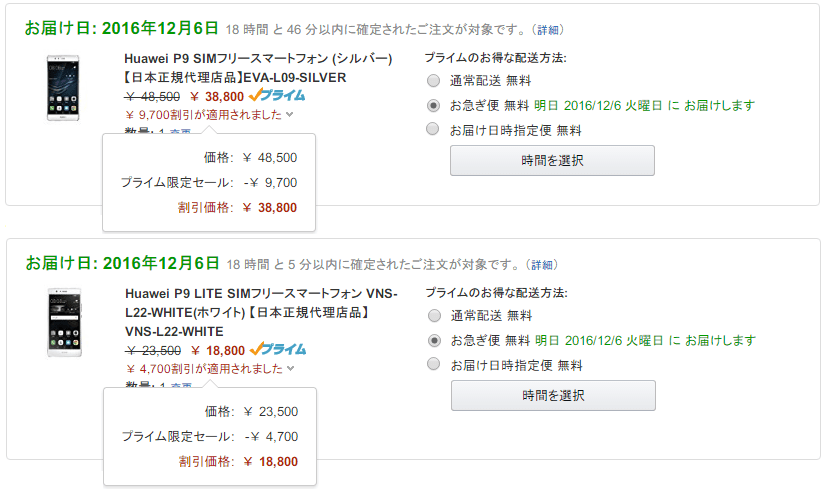The image size is (826, 489).
Task: Select お届け日時指定便 for the P9 LITE order
Action: point(434,364)
